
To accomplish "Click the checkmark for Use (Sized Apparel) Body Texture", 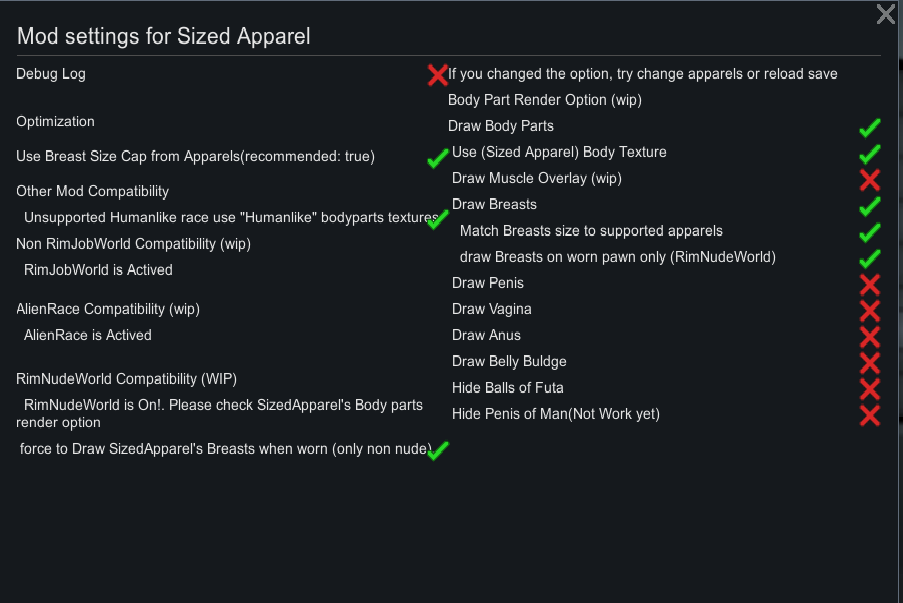I will [869, 153].
